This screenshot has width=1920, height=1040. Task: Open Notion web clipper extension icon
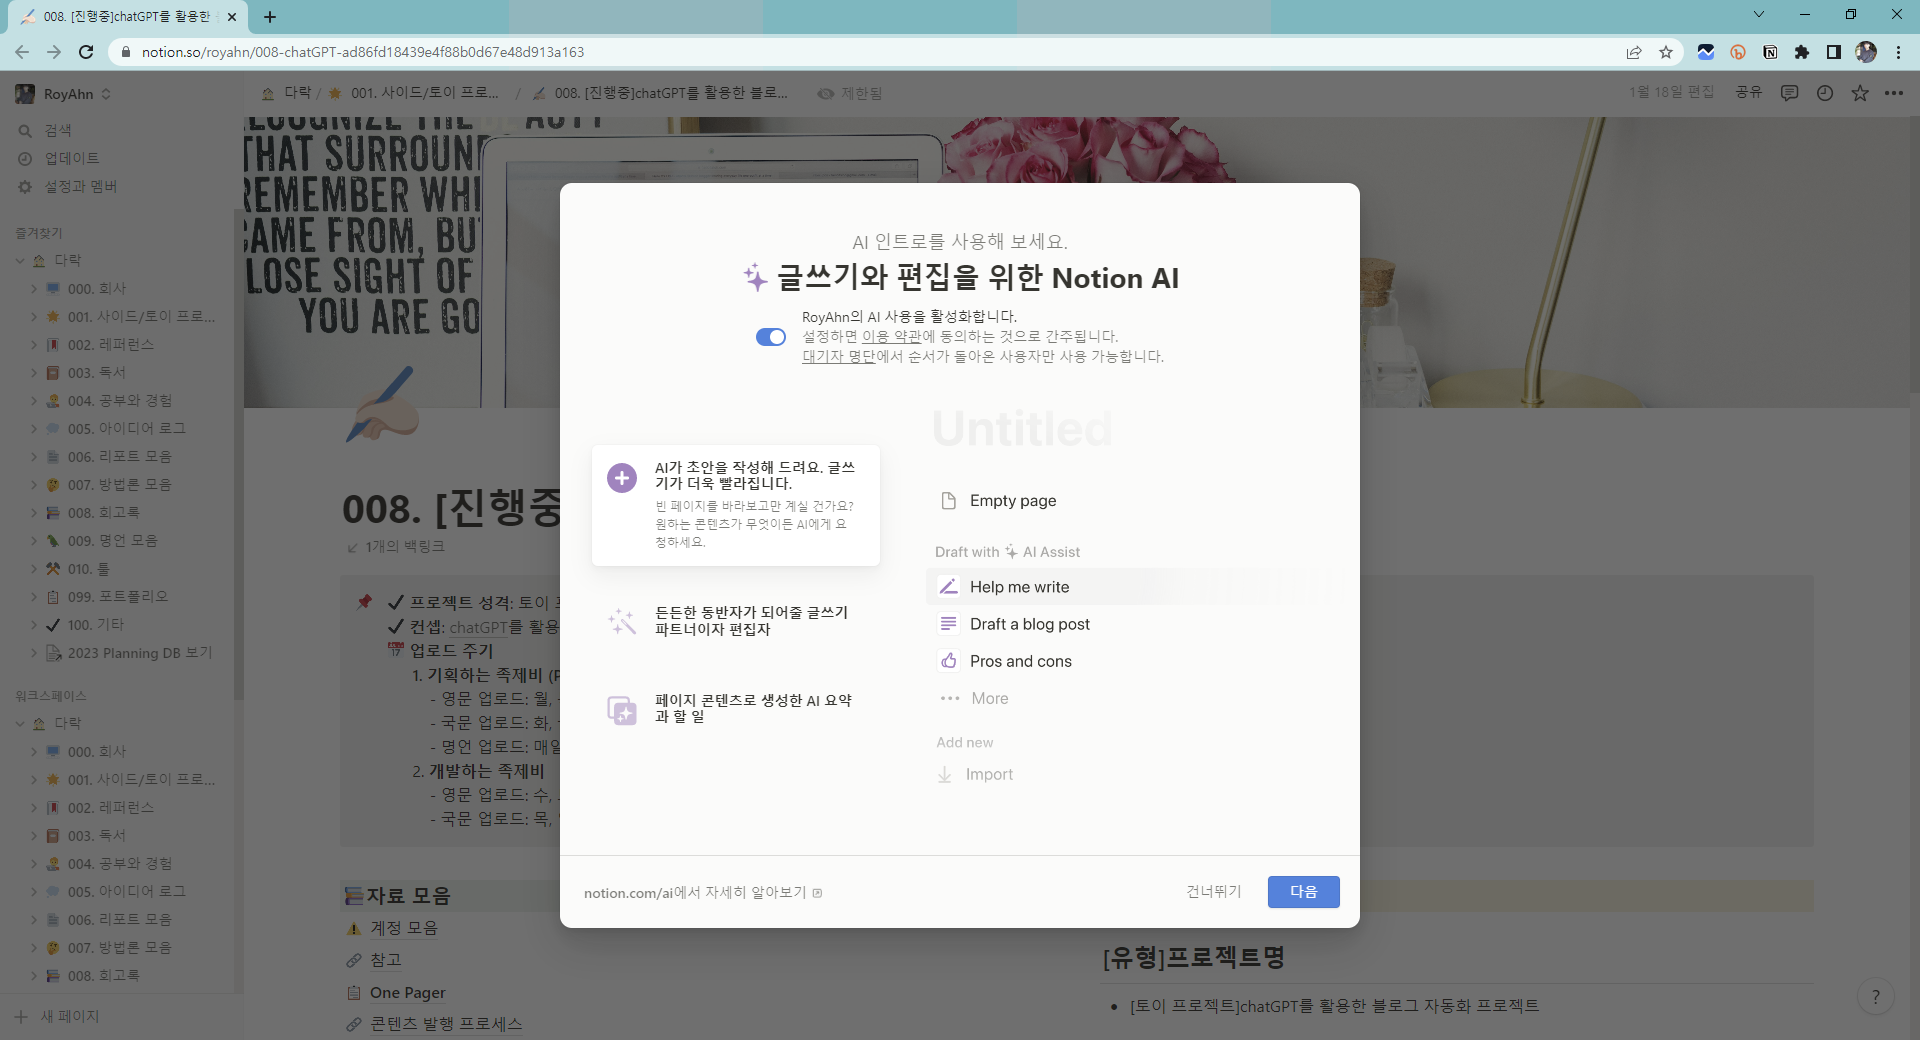(x=1770, y=52)
